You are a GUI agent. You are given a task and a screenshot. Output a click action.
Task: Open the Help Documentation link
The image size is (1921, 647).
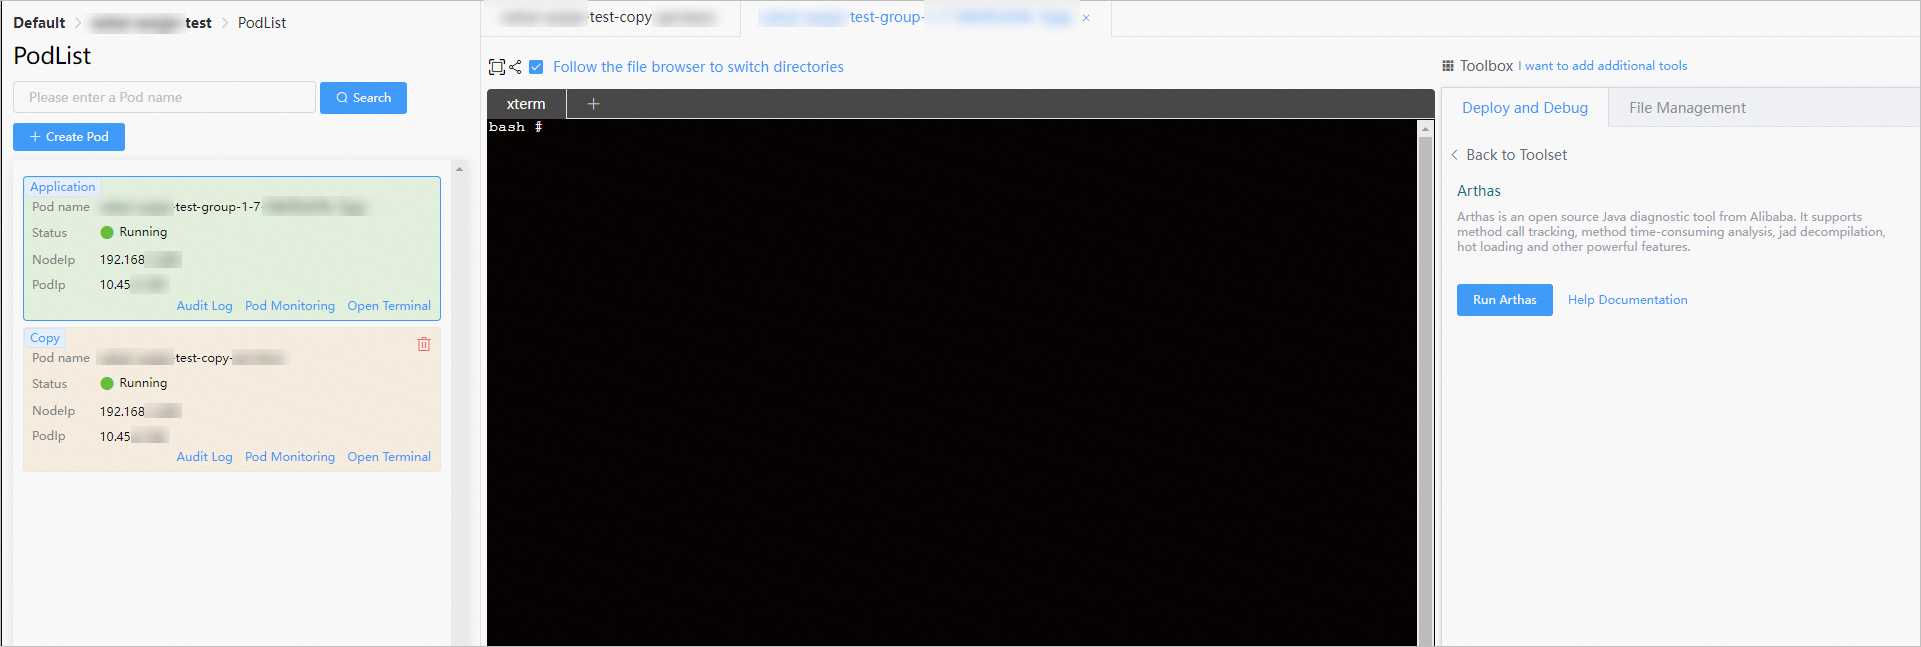coord(1627,300)
